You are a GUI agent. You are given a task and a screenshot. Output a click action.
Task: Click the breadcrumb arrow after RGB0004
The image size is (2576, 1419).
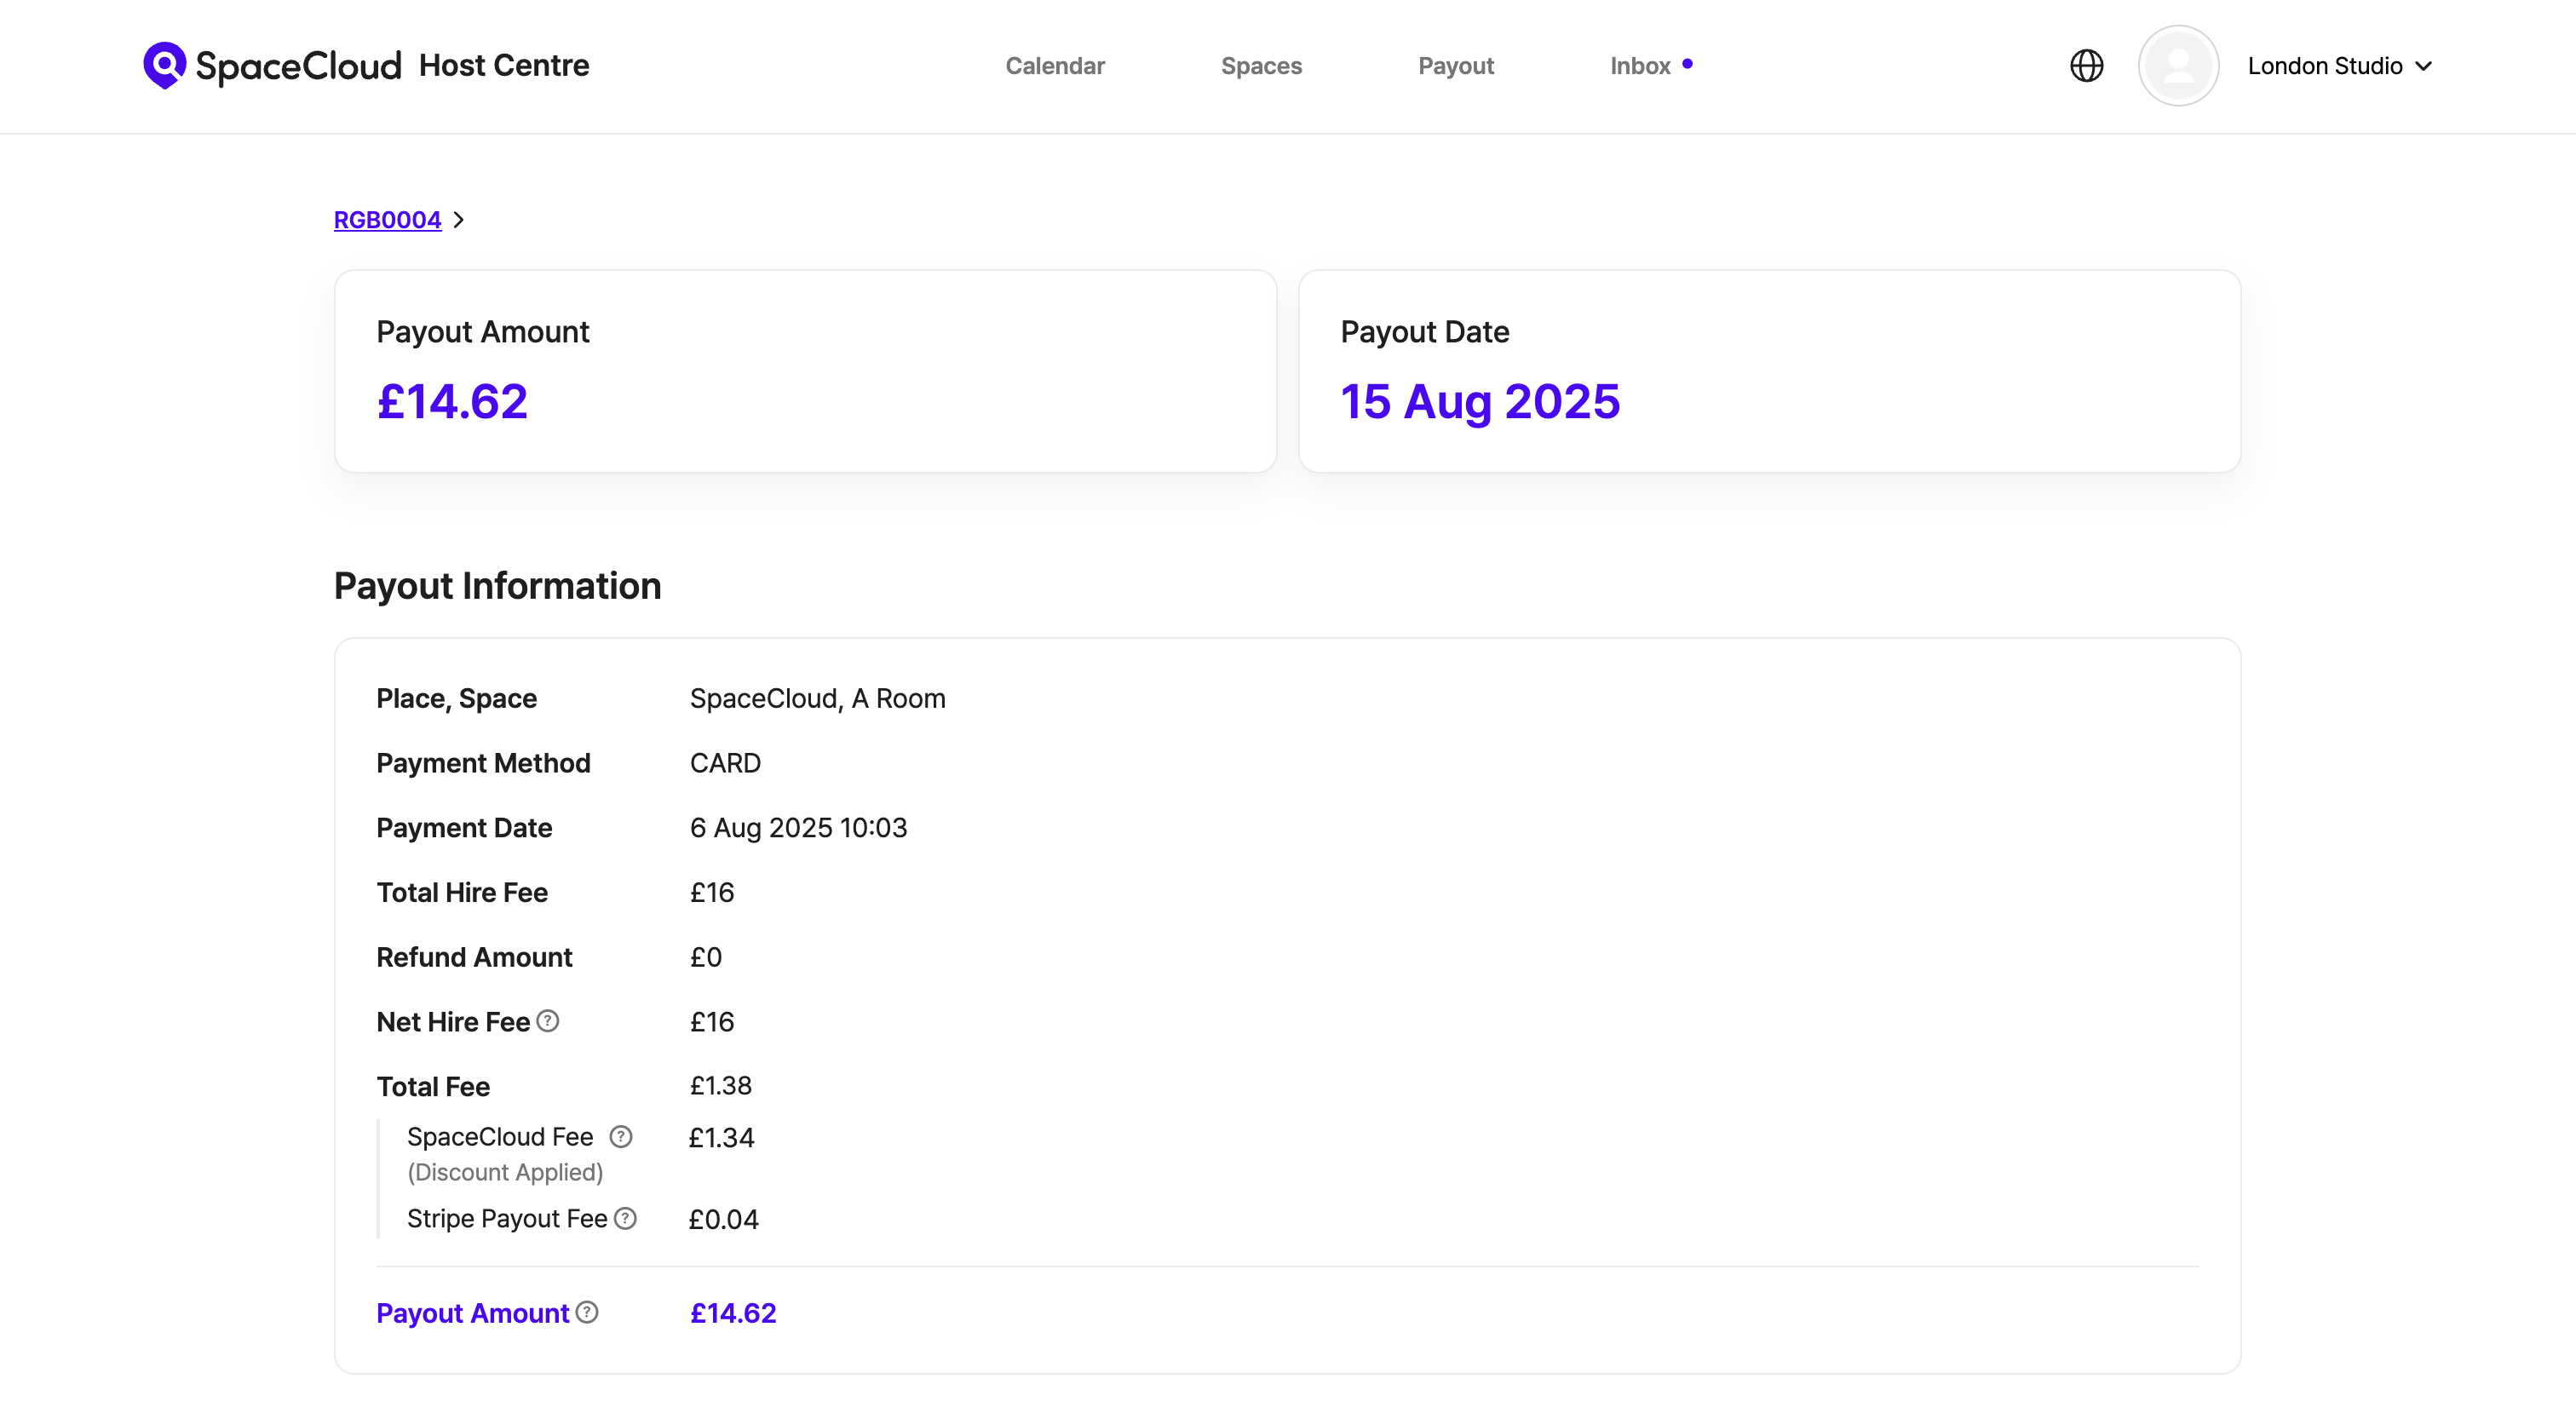459,220
